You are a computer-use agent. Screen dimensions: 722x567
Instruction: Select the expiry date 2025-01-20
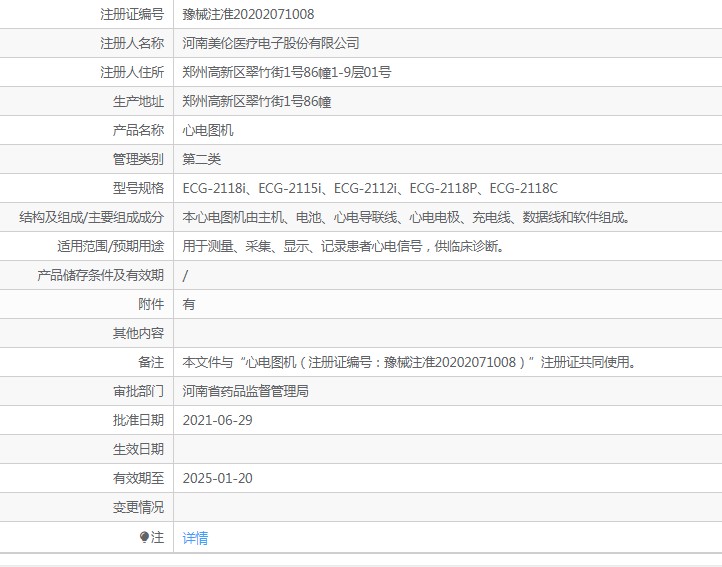click(217, 478)
